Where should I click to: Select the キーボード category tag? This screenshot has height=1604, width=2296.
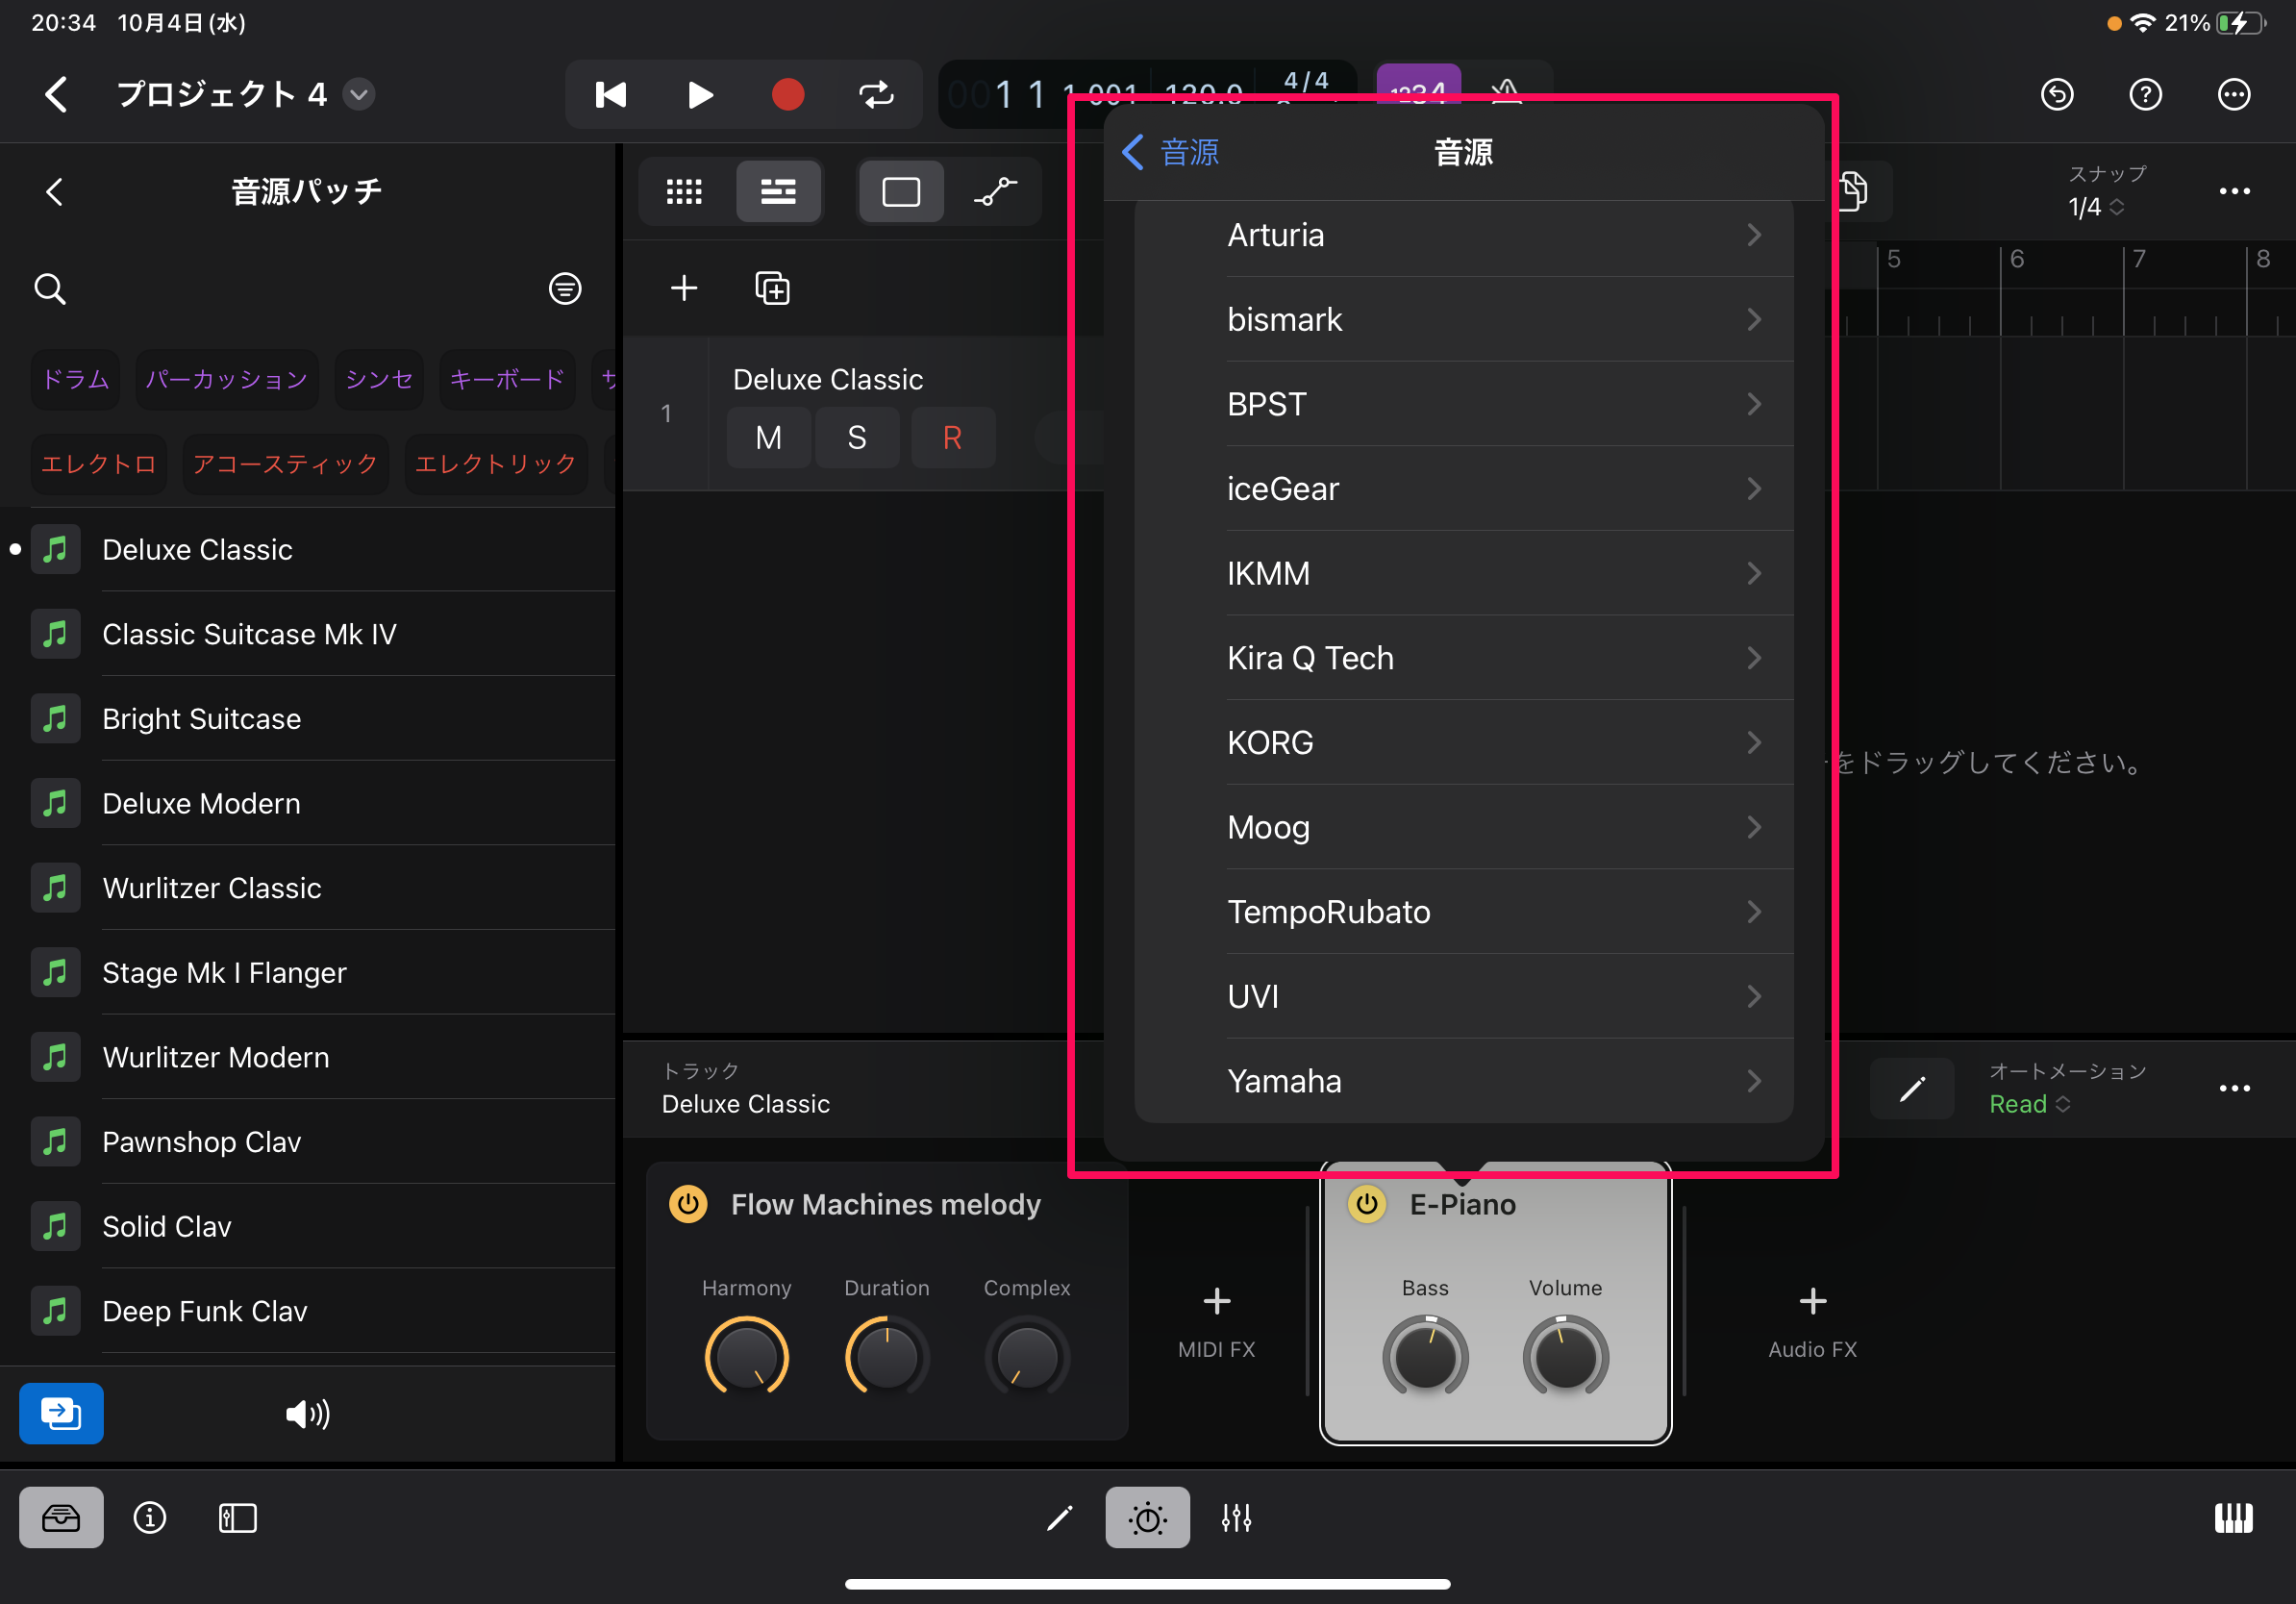507,380
